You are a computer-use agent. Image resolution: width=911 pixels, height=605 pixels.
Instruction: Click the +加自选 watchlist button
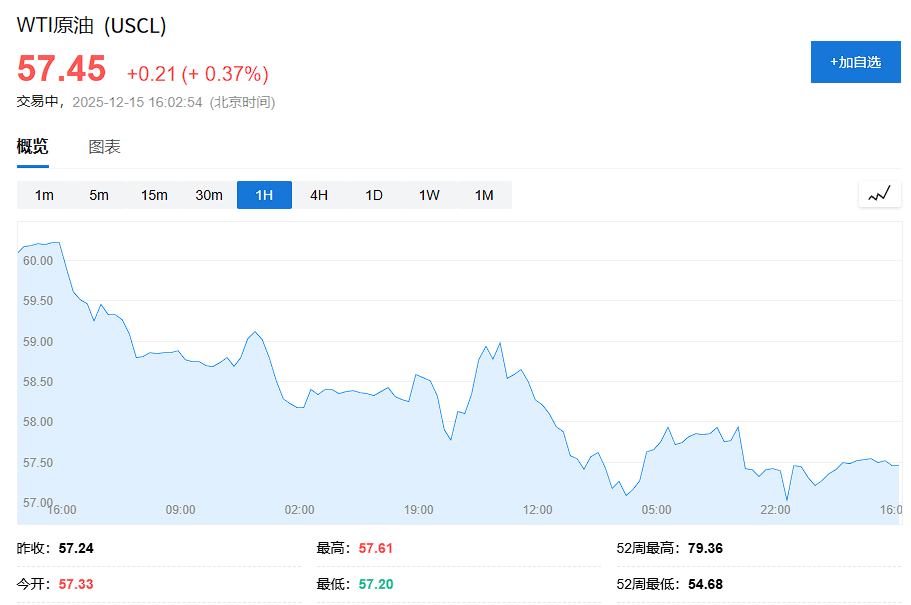click(855, 61)
